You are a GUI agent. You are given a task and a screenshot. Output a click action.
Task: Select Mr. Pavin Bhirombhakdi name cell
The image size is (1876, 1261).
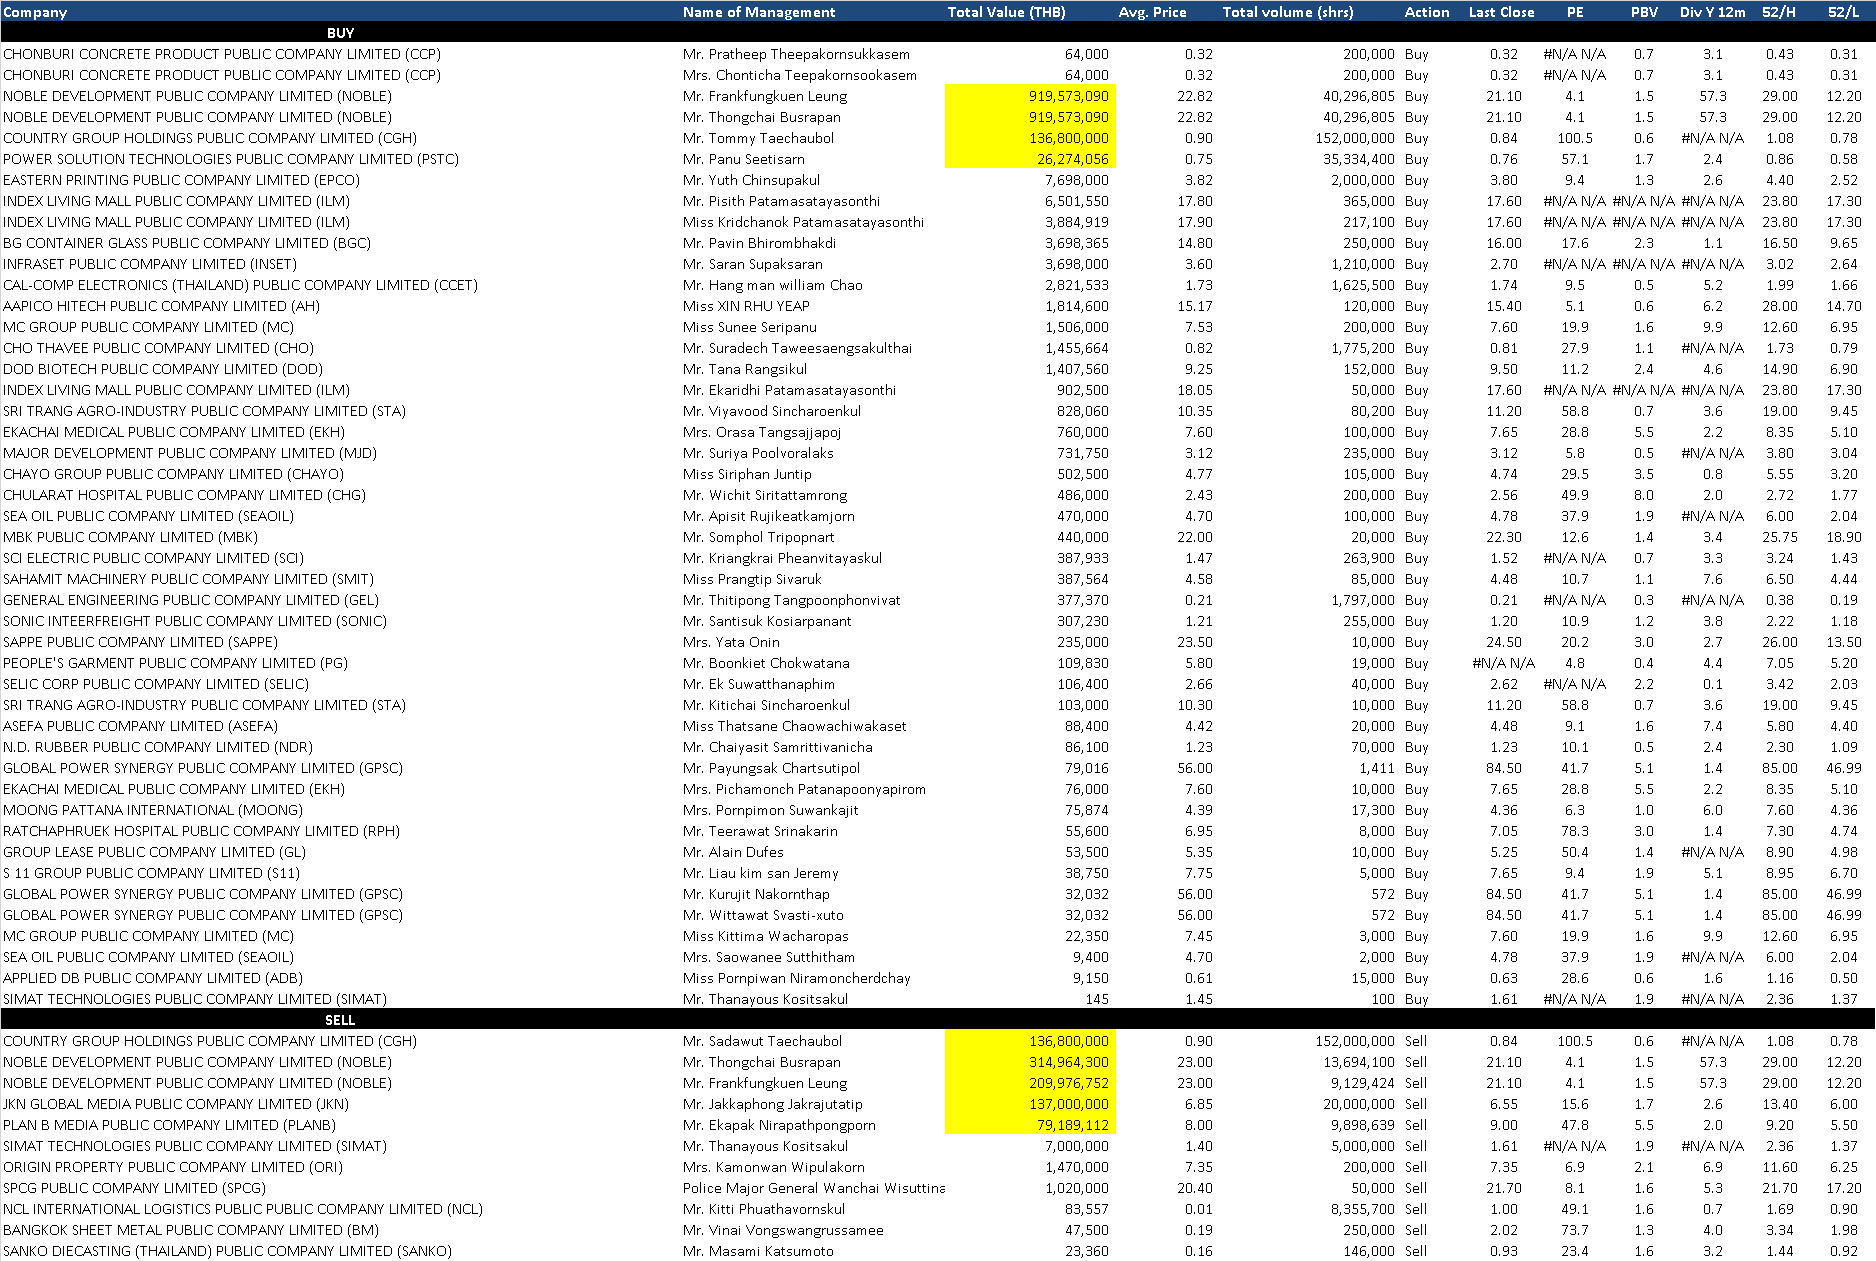(x=759, y=243)
